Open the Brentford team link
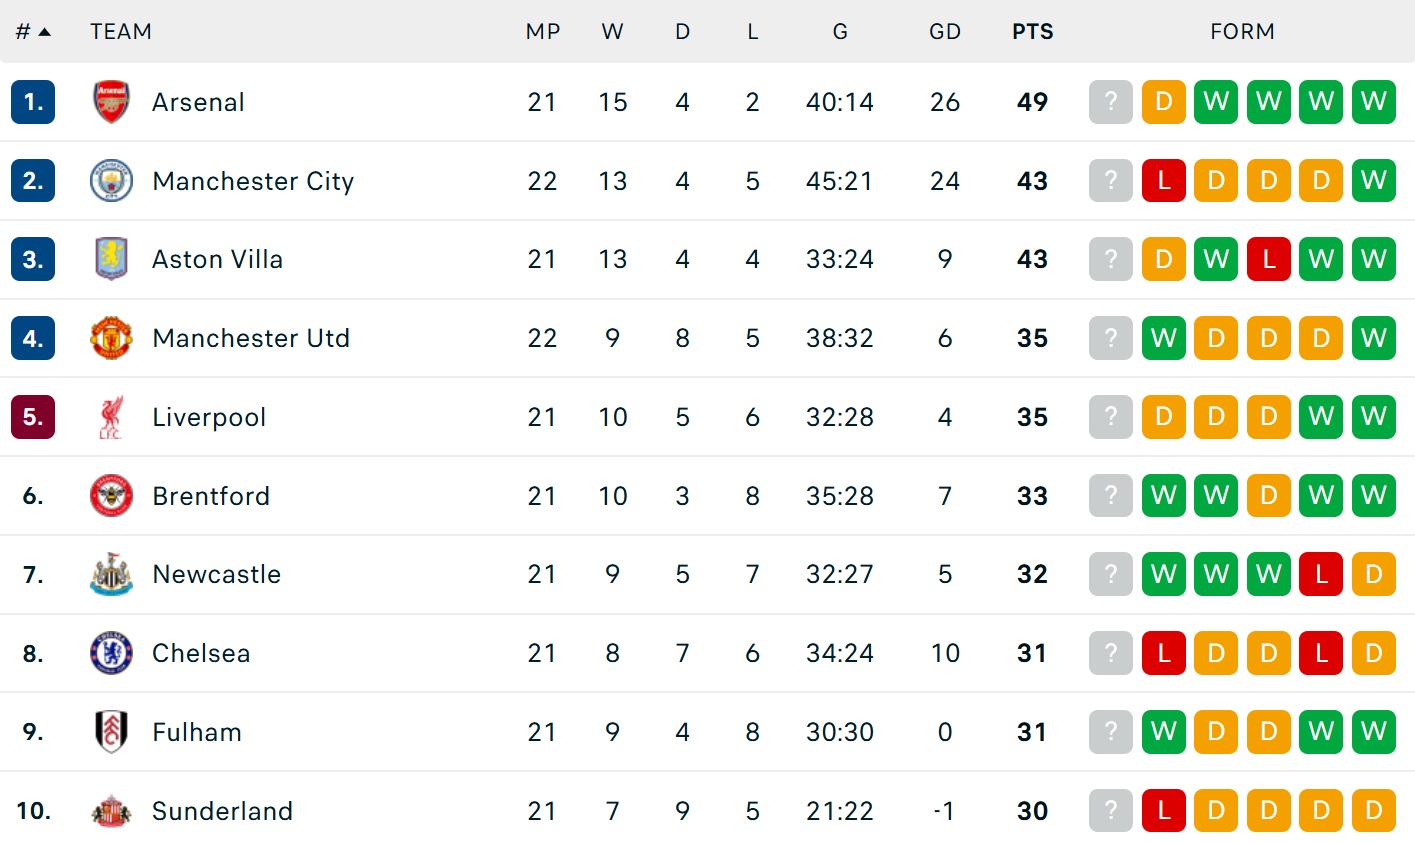1415x843 pixels. point(211,496)
